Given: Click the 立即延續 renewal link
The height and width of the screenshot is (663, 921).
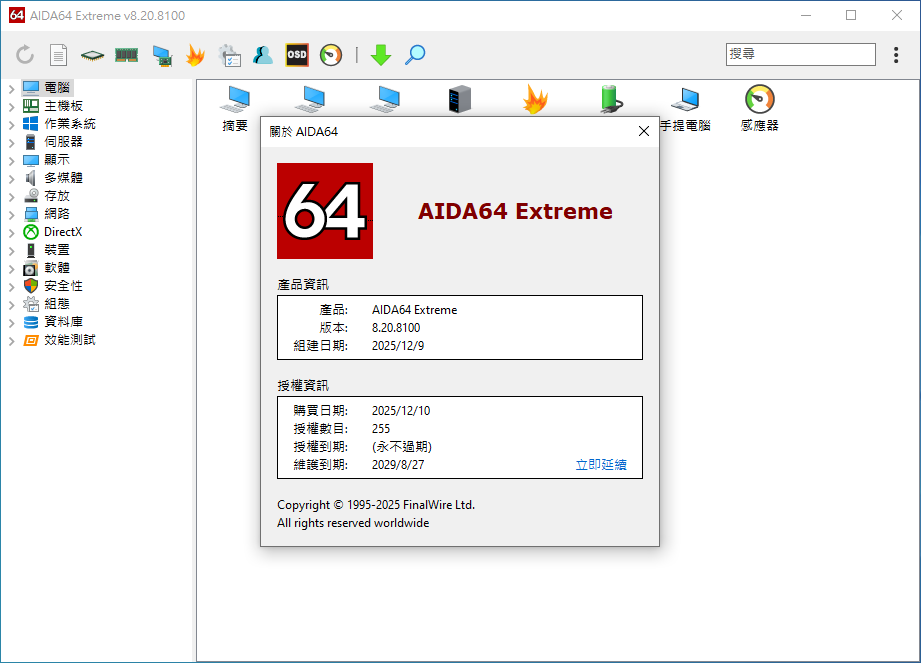Looking at the screenshot, I should pos(601,465).
